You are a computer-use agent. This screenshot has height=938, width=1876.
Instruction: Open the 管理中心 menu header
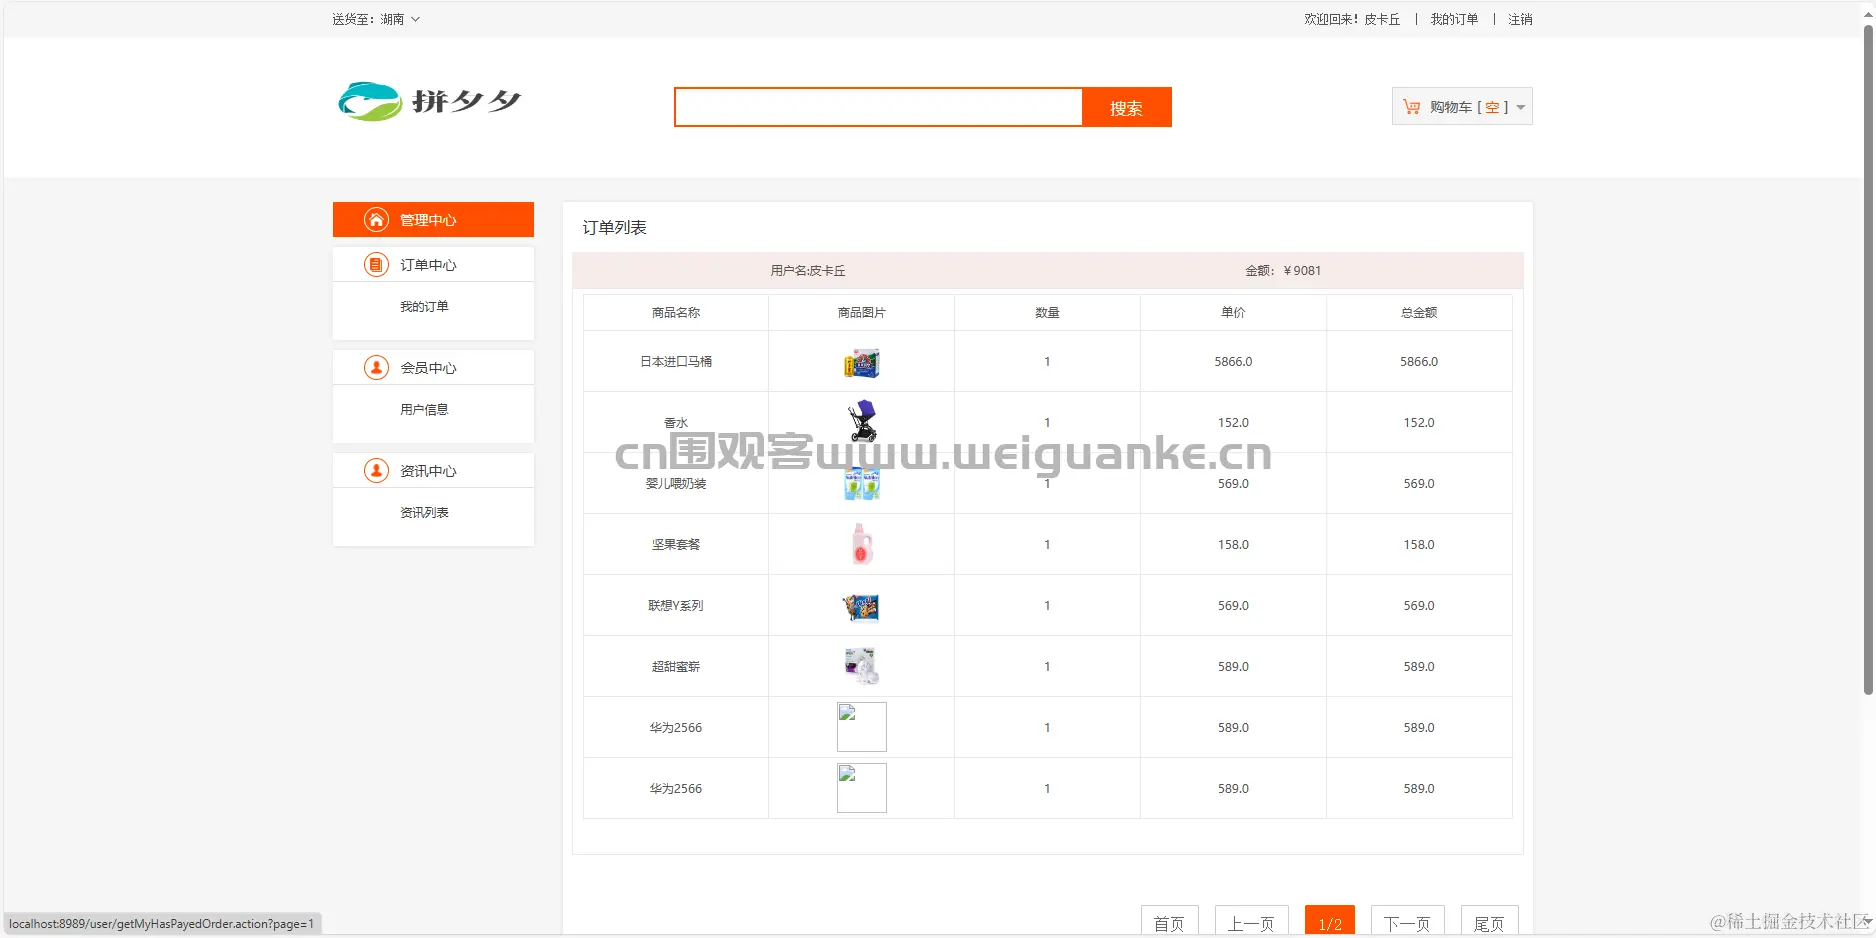pyautogui.click(x=433, y=220)
